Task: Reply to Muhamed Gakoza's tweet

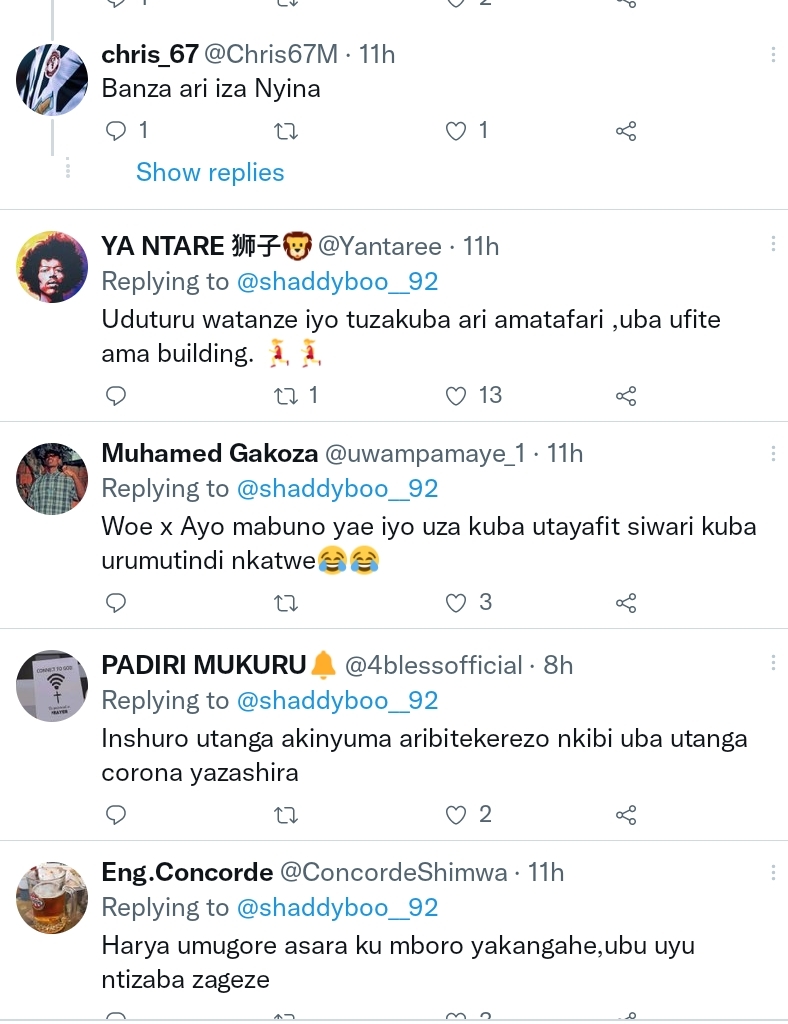Action: [117, 603]
